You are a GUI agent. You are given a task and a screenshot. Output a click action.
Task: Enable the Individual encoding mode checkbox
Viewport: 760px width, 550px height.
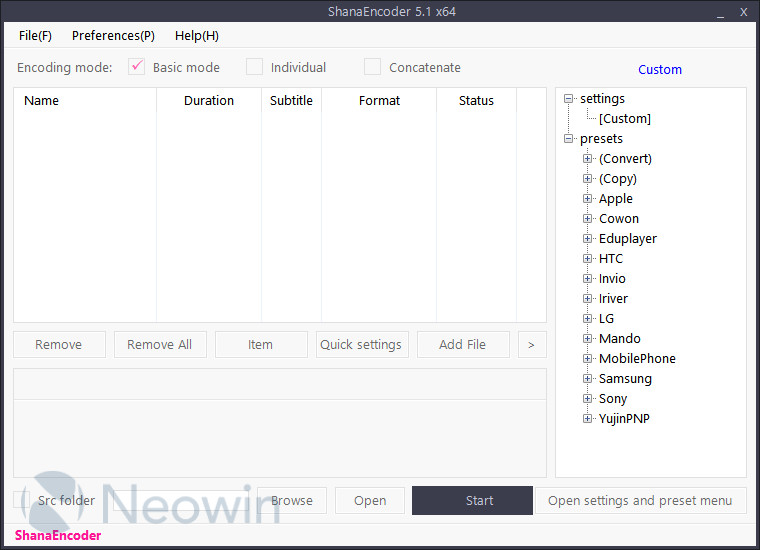(254, 67)
